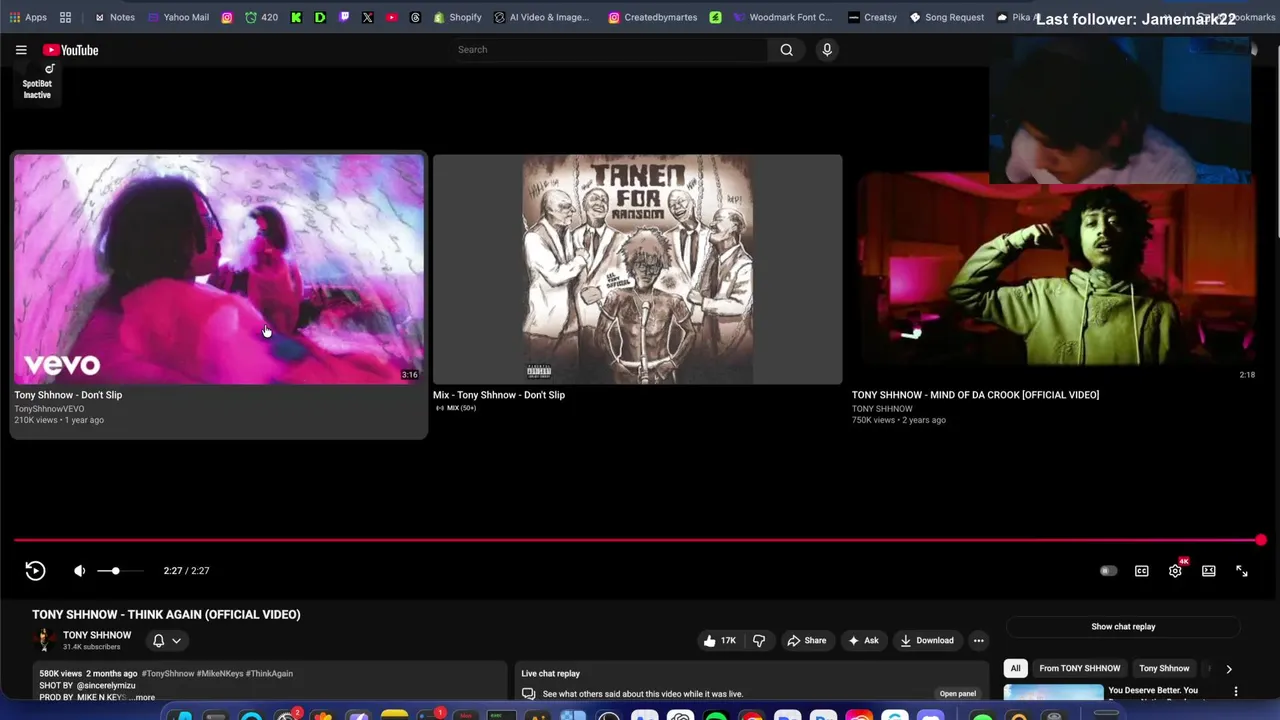Select From TONY SHHNOW filter chip
Image resolution: width=1280 pixels, height=720 pixels.
(x=1079, y=668)
